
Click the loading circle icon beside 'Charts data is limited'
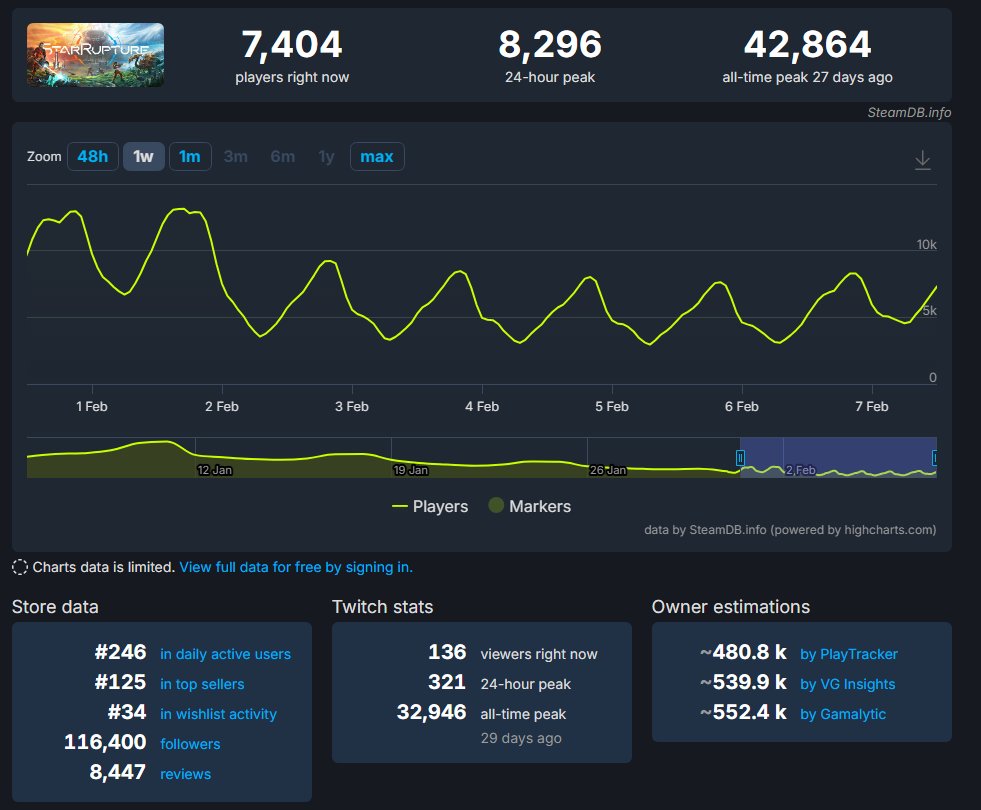click(20, 567)
